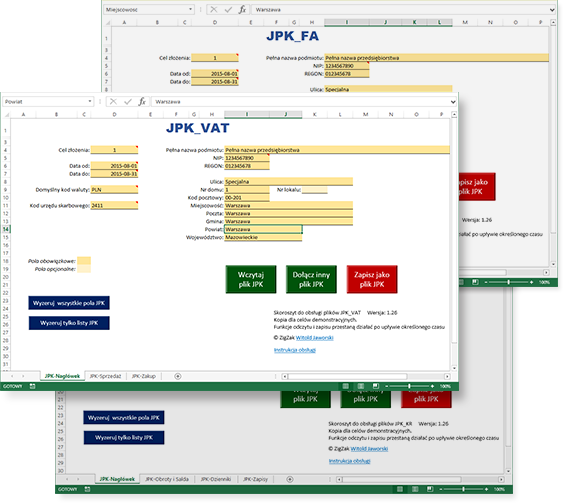Click the Kod urzędu skarbowego field with 2411

pyautogui.click(x=114, y=205)
